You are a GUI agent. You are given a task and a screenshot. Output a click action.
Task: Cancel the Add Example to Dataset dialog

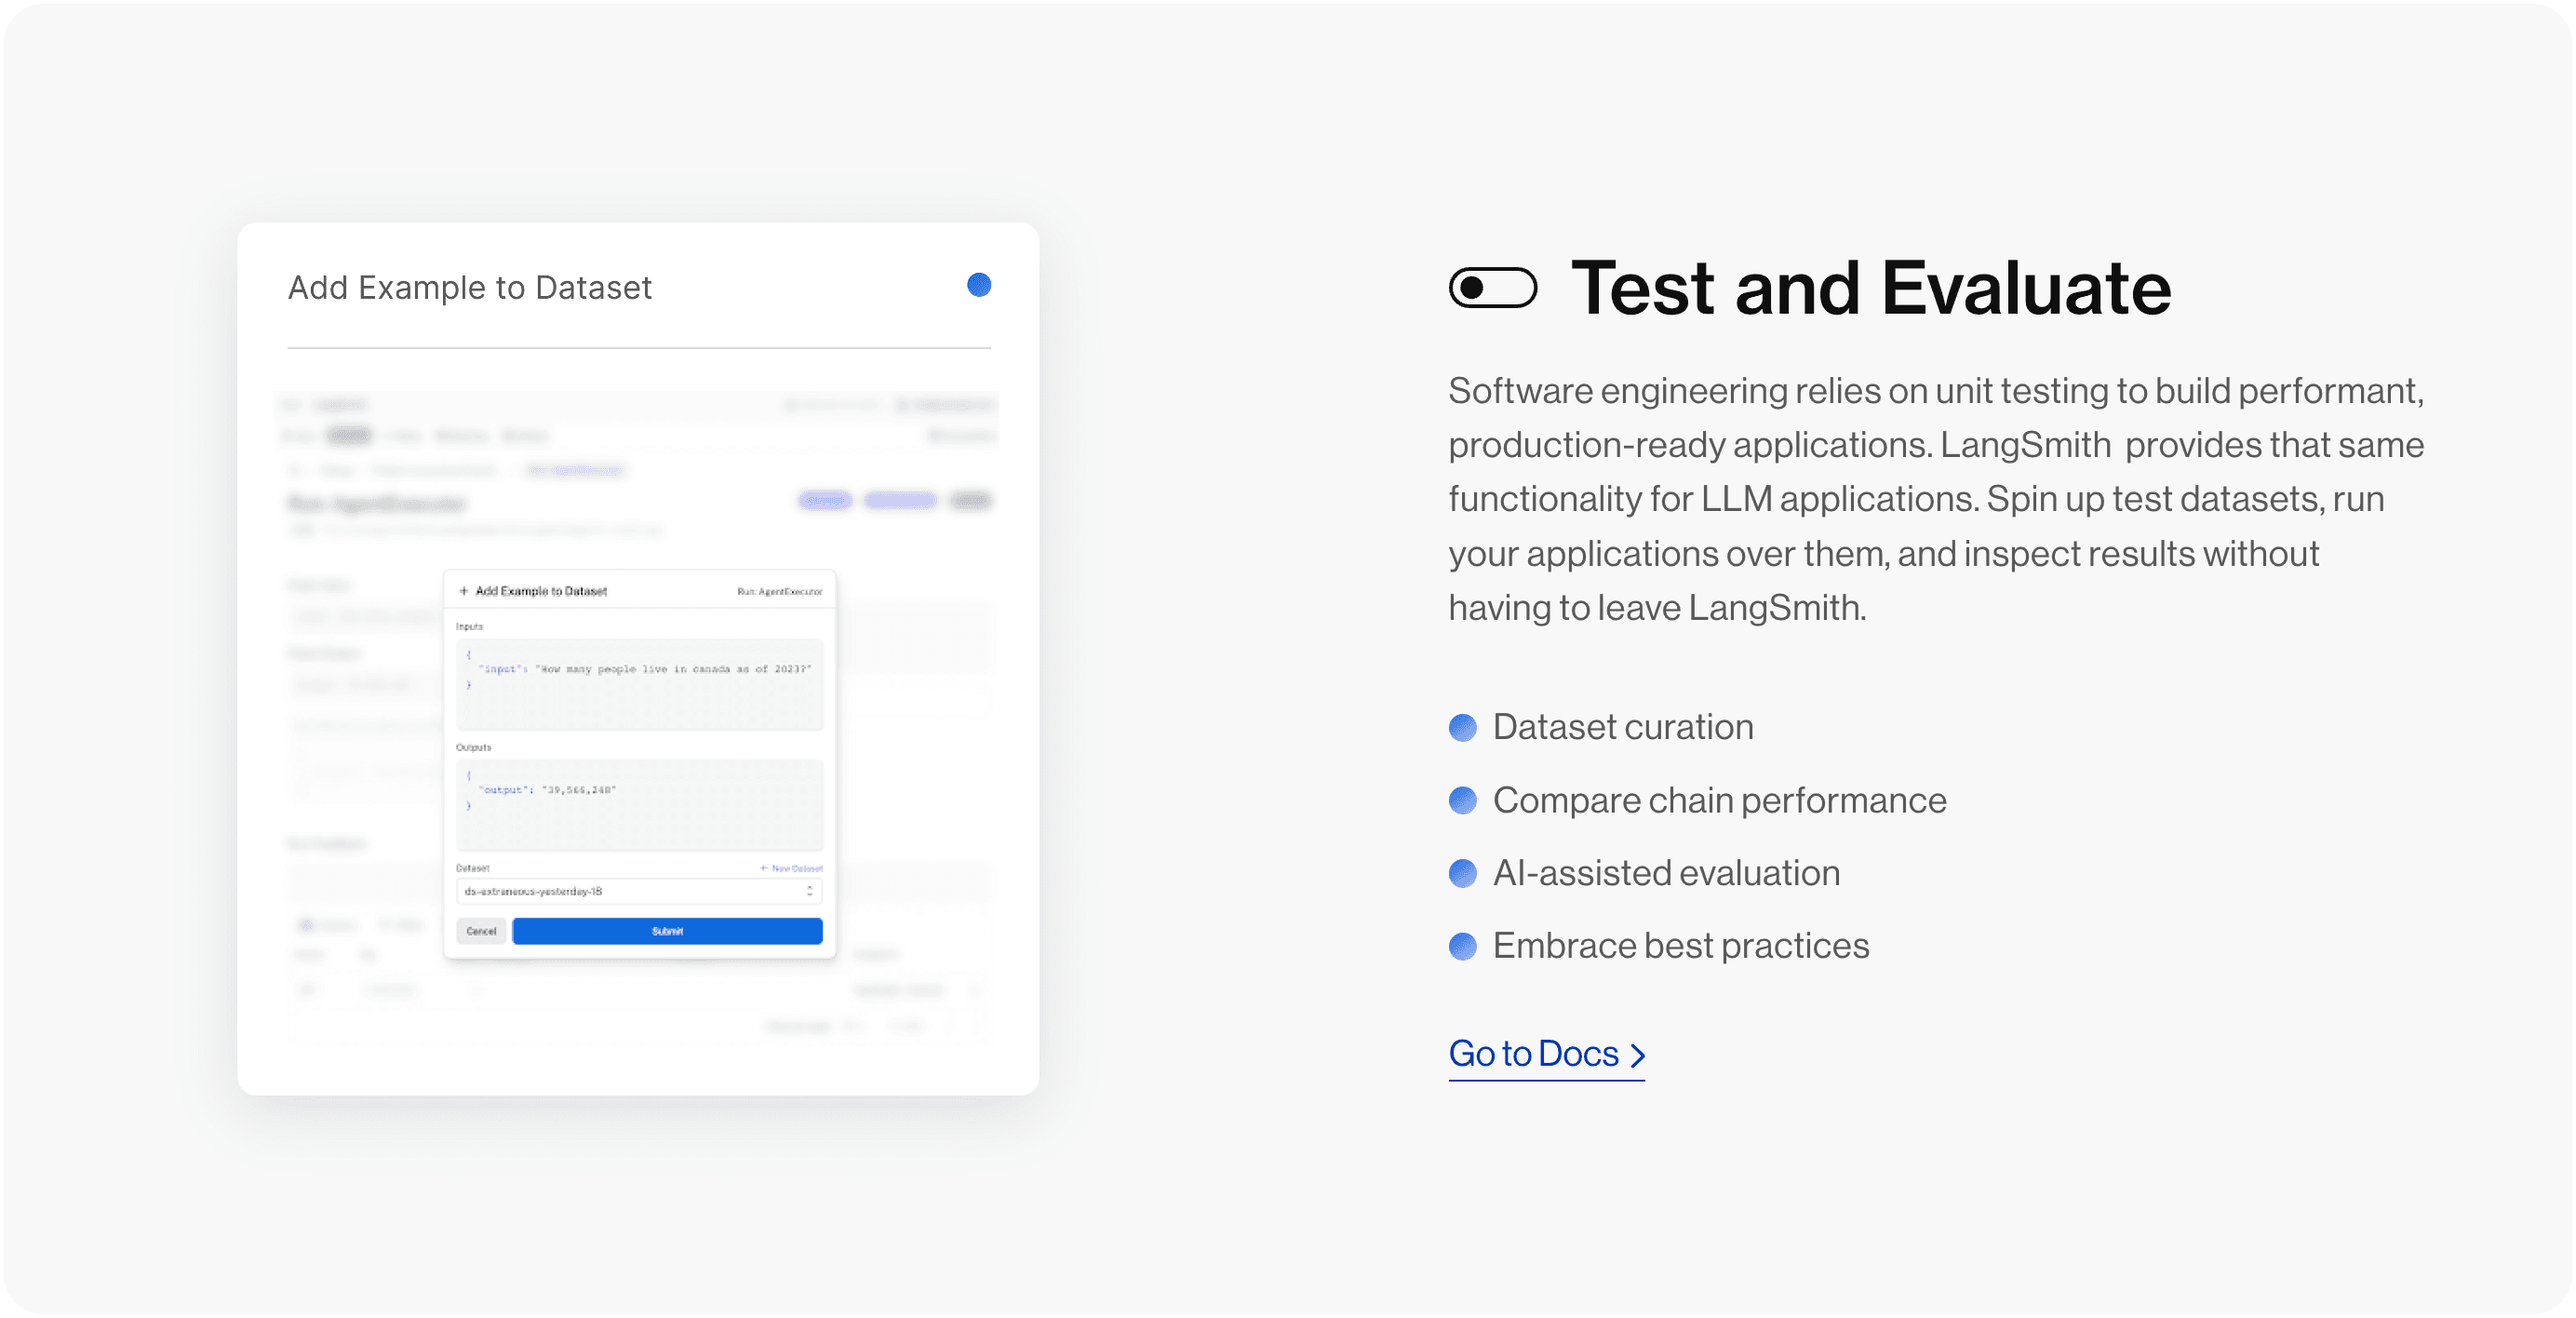click(x=481, y=931)
